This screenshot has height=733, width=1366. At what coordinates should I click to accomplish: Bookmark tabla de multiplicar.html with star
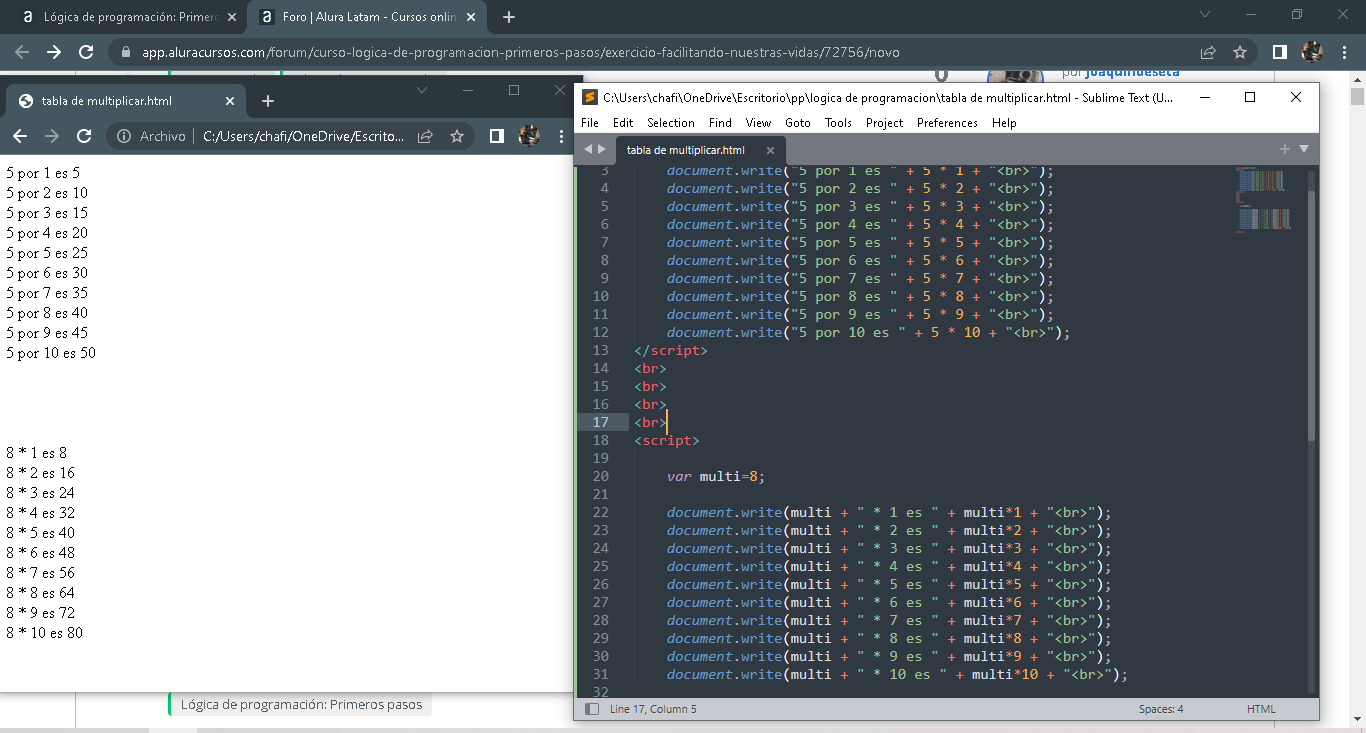pos(457,136)
